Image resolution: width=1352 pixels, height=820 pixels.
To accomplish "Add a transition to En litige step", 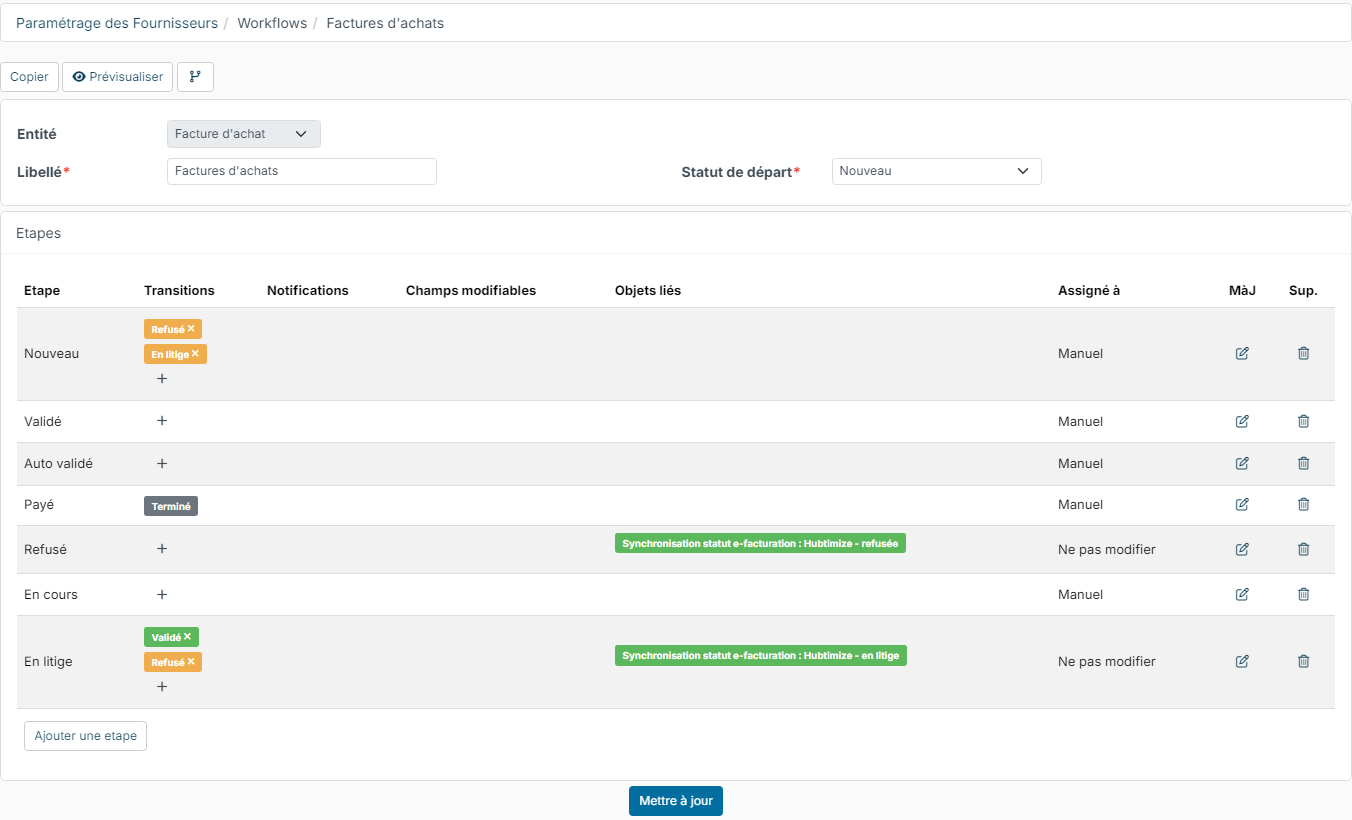I will [x=162, y=686].
